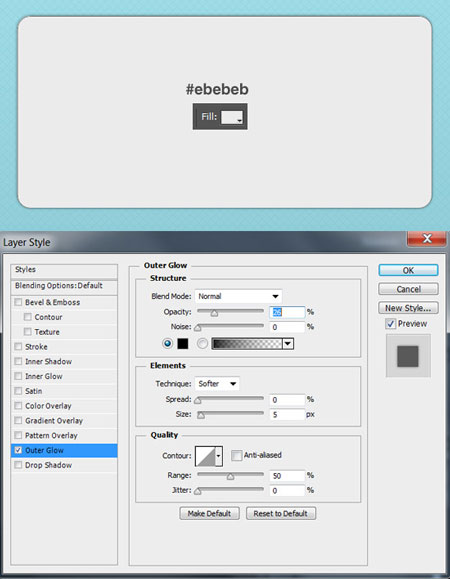Select the solid color glow radio button
Viewport: 450px width, 579px height.
pyautogui.click(x=168, y=344)
